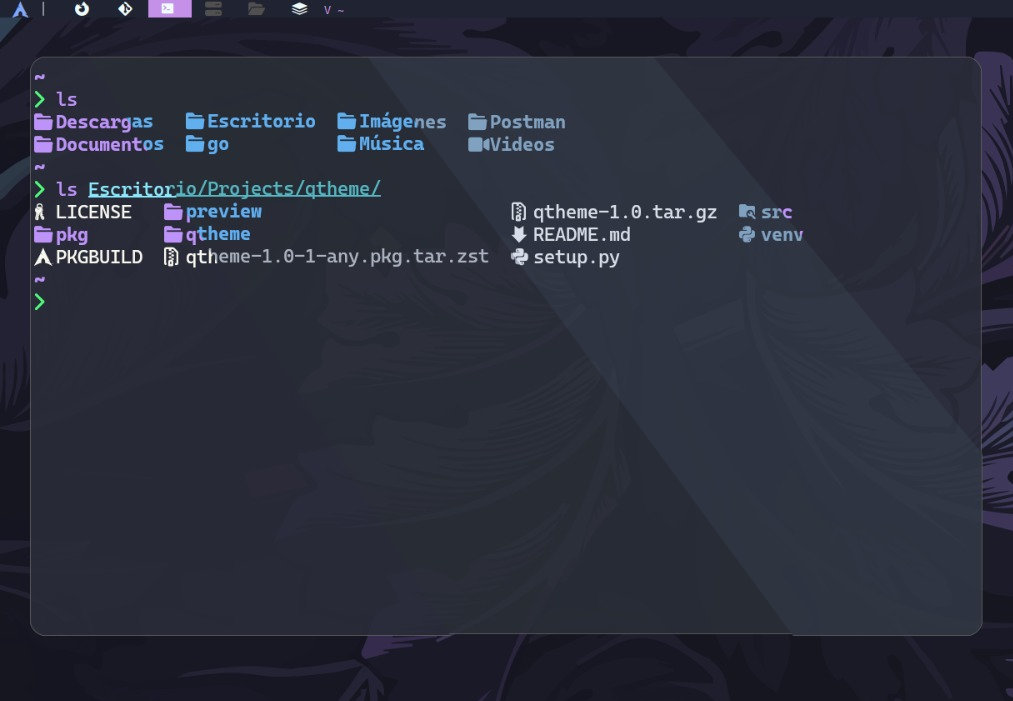The image size is (1013, 701).
Task: Switch to the server workspace icon
Action: pyautogui.click(x=213, y=9)
